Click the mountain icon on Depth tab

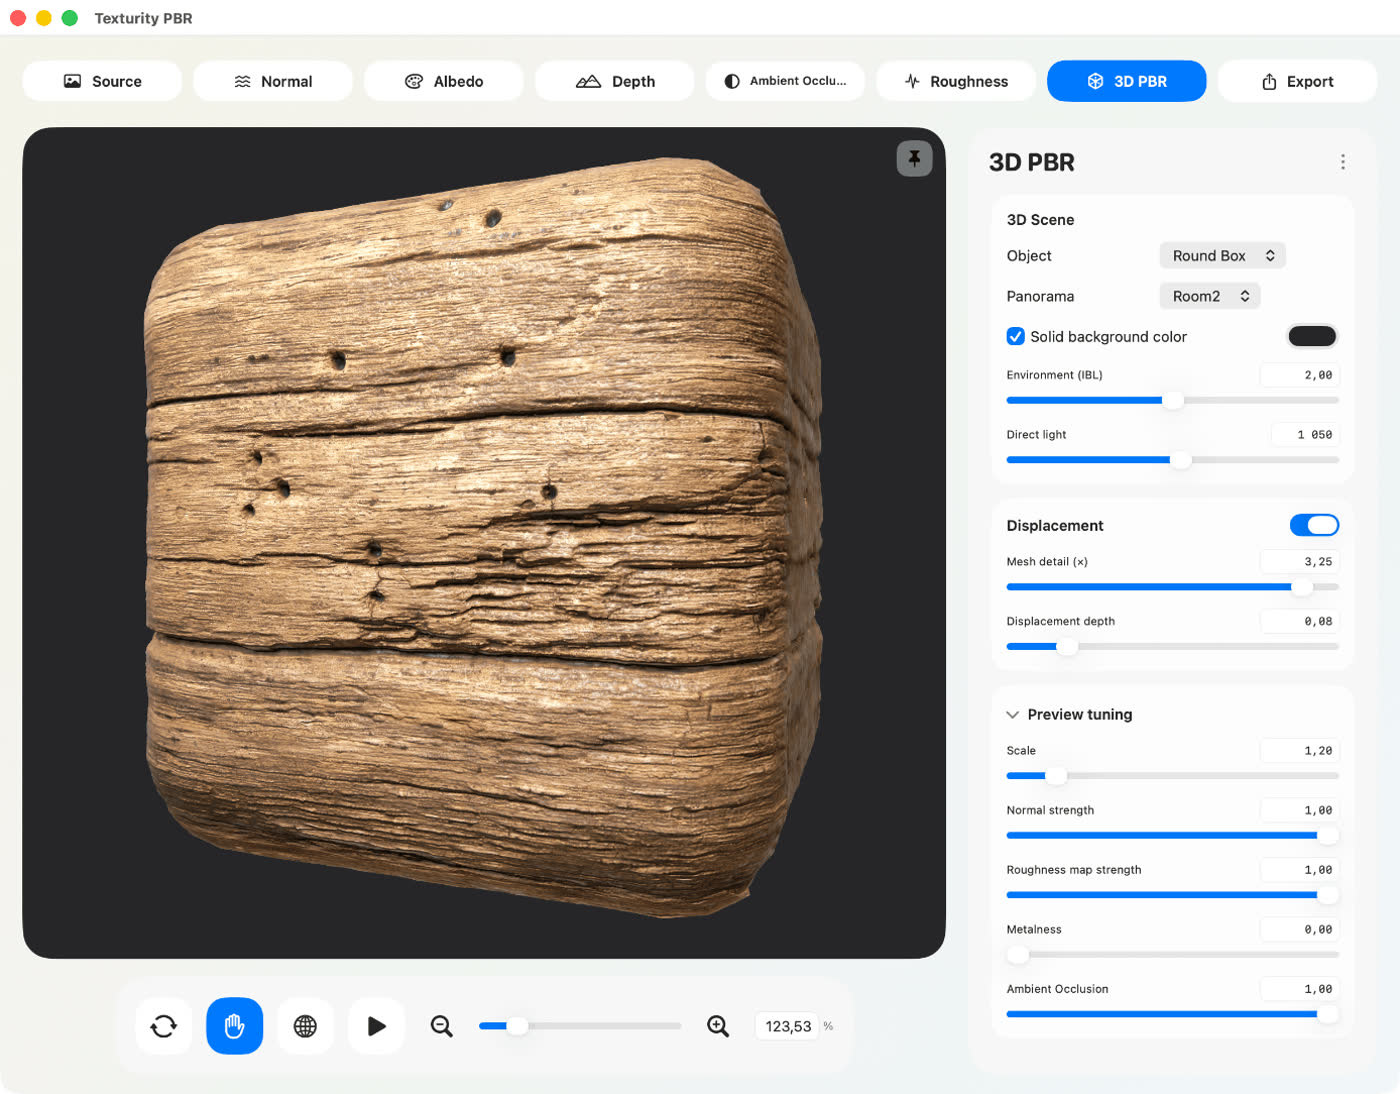588,81
